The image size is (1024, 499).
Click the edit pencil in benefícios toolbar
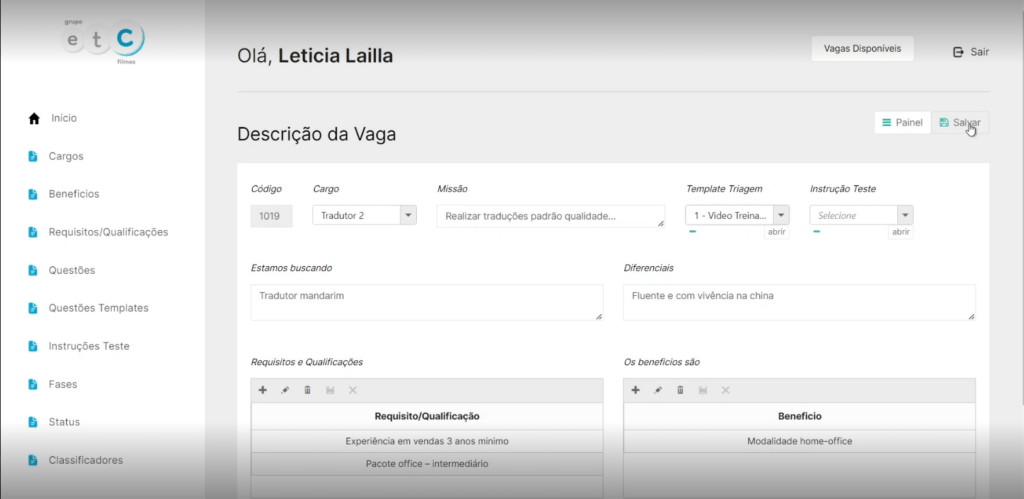(658, 390)
